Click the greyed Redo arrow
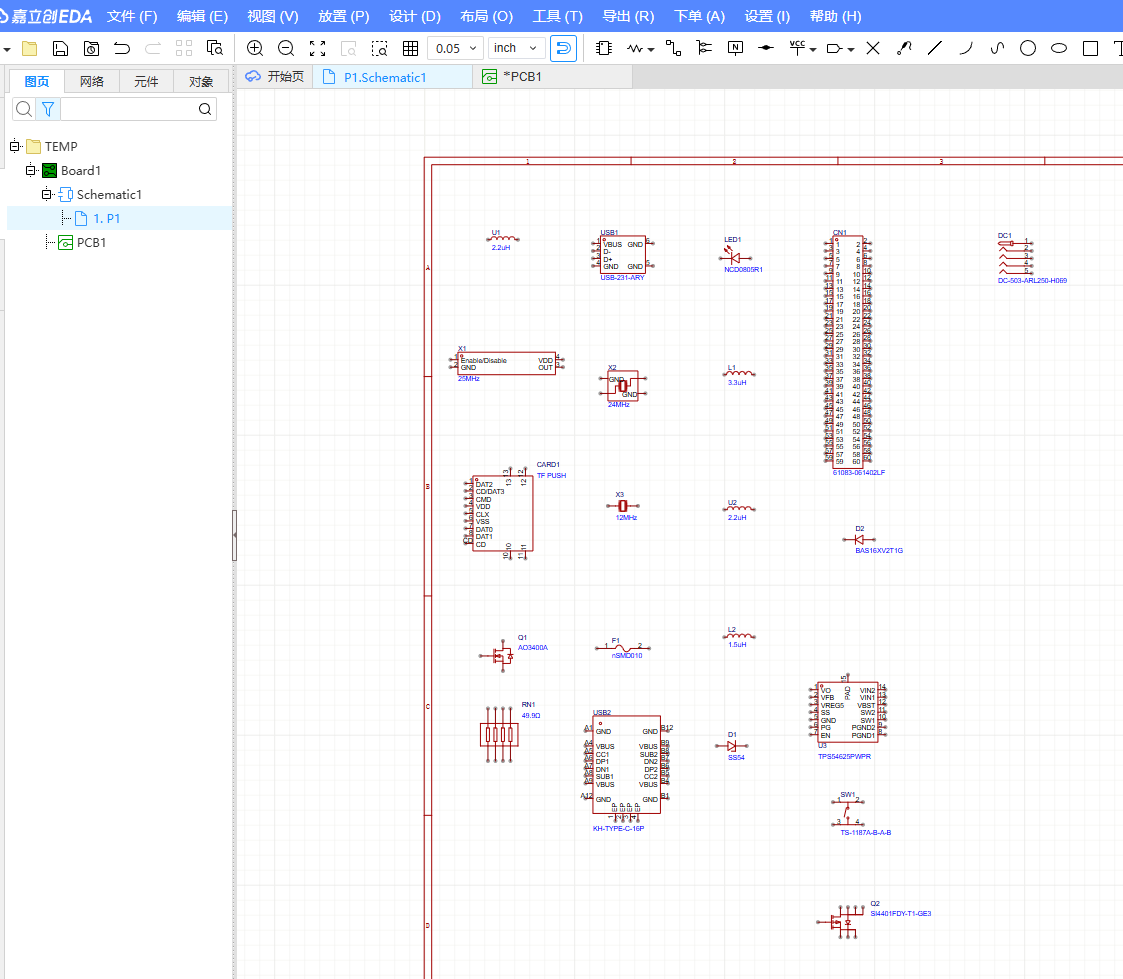The image size is (1123, 979). point(153,49)
